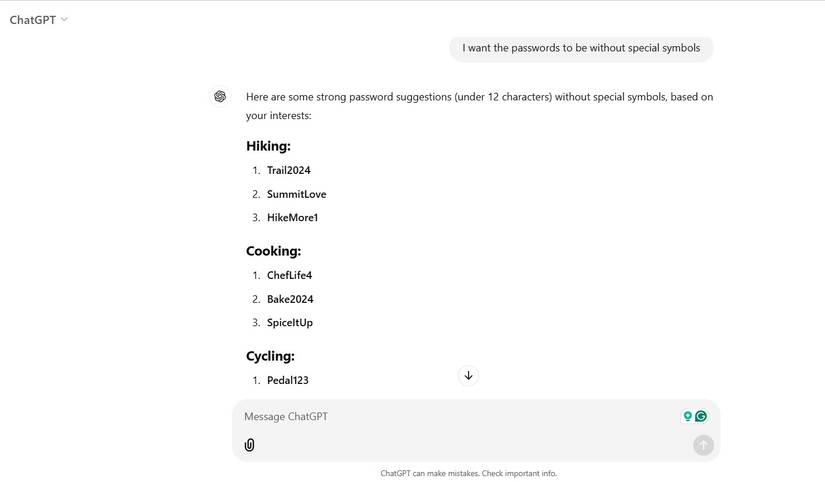Open the ChatGPT model selector dropdown
This screenshot has height=482, width=825.
(32, 20)
